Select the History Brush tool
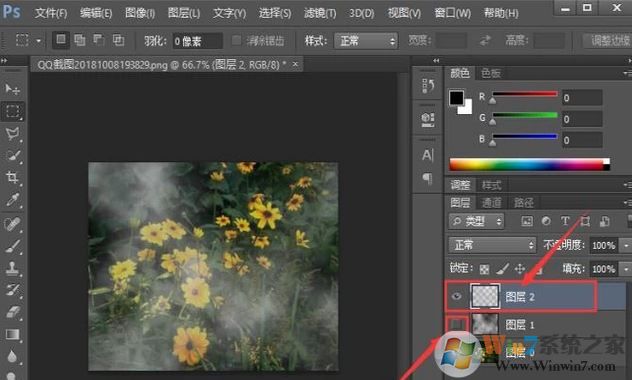The image size is (632, 380). (x=12, y=290)
